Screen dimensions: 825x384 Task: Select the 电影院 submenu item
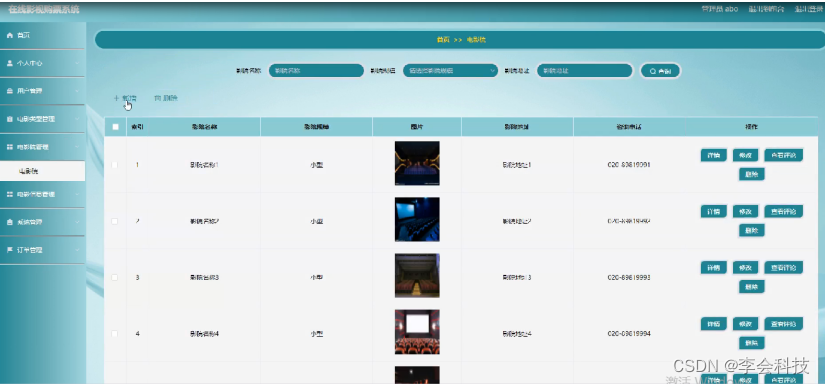coord(43,171)
